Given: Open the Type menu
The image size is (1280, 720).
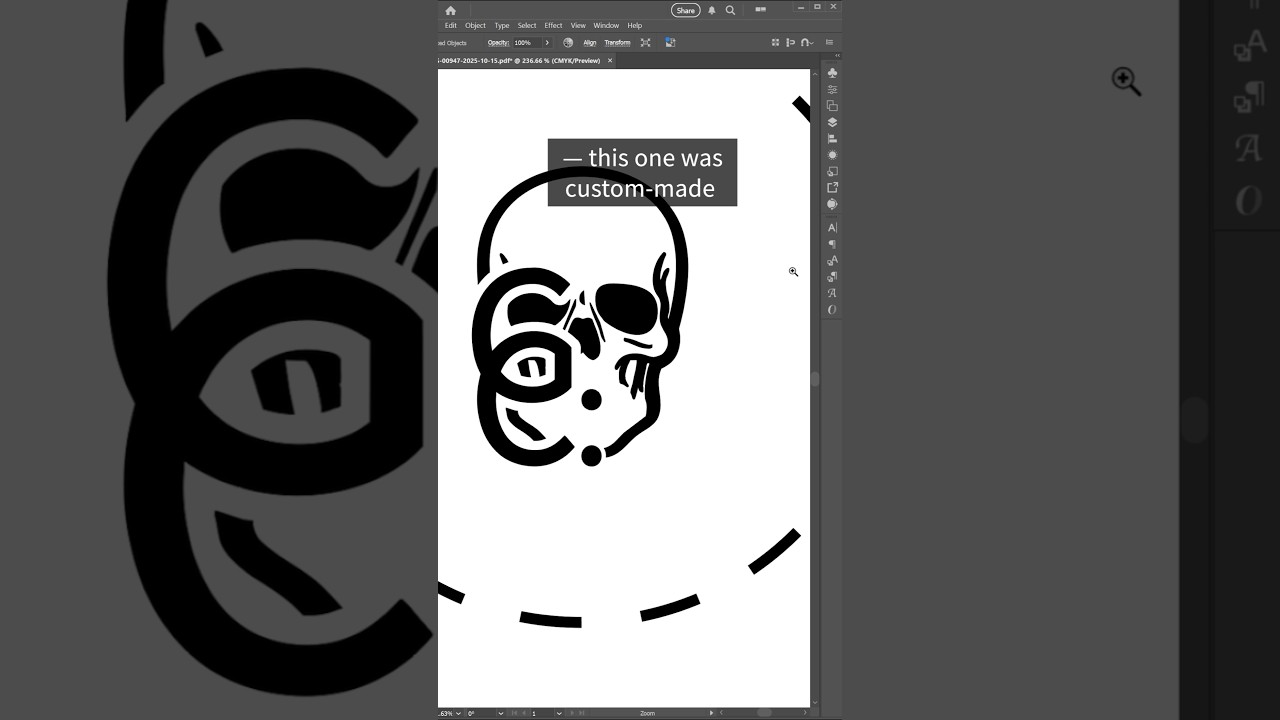Looking at the screenshot, I should (502, 26).
